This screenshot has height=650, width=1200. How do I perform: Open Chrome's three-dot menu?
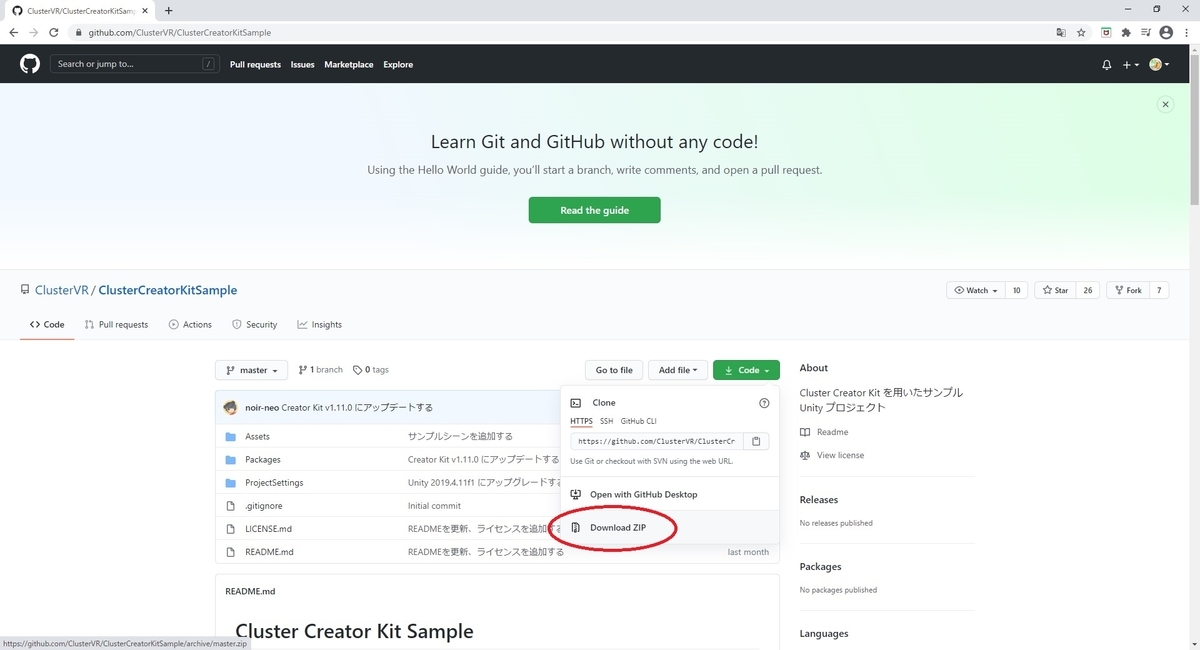coord(1186,32)
